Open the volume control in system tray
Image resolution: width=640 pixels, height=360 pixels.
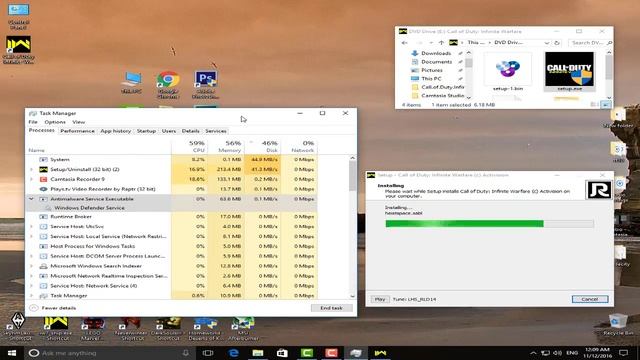point(557,353)
